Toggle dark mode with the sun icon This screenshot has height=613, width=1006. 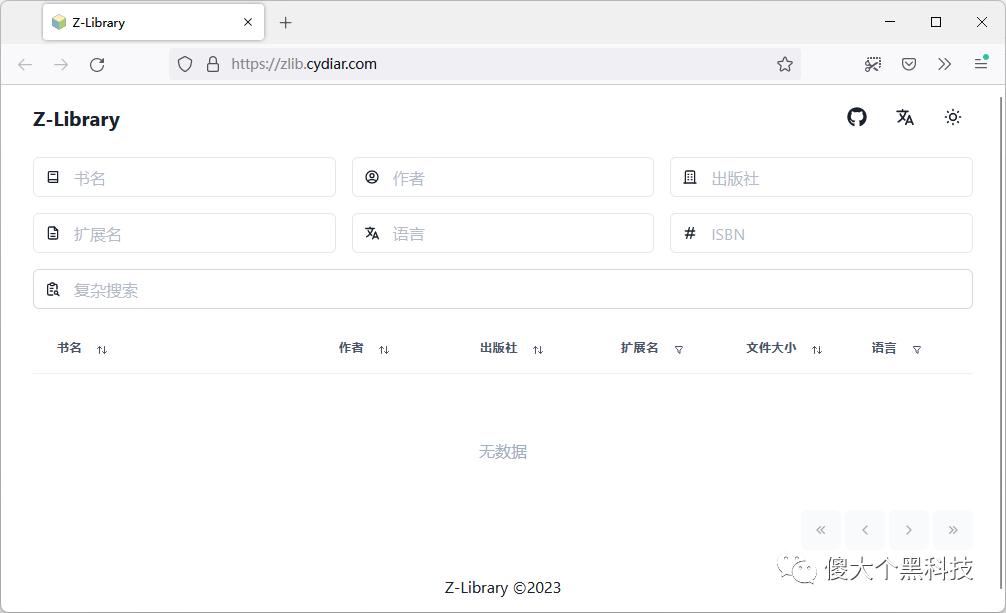[x=953, y=117]
